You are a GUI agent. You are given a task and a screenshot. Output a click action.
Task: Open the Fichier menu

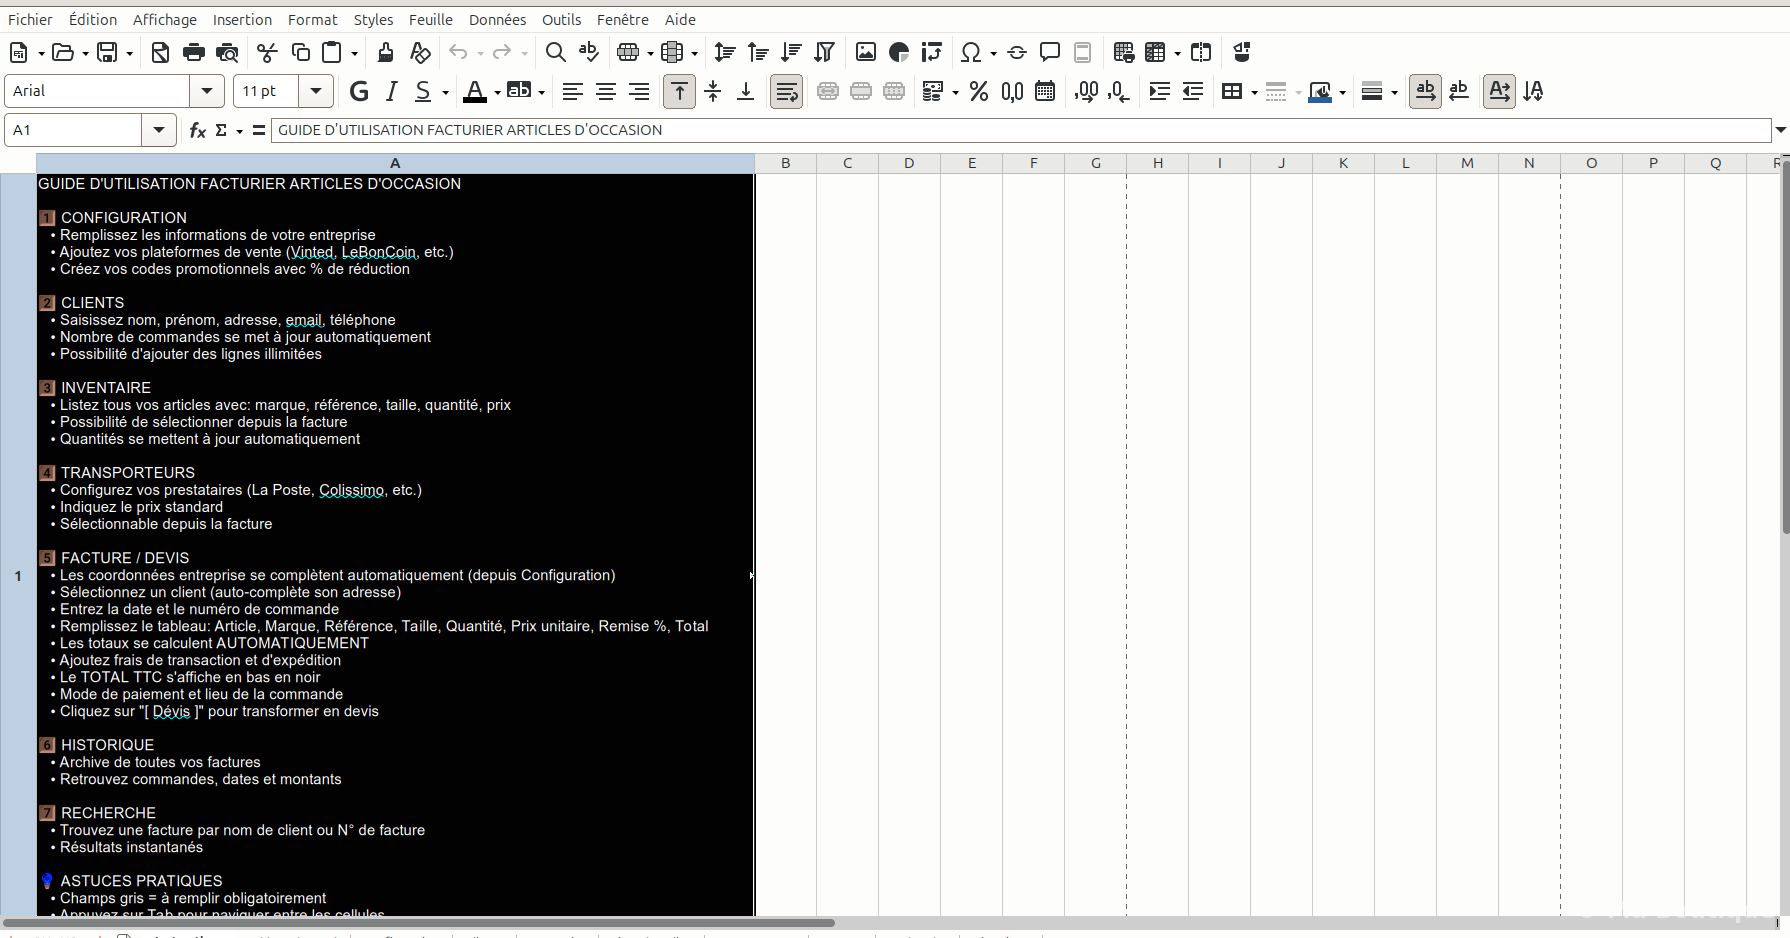point(30,20)
